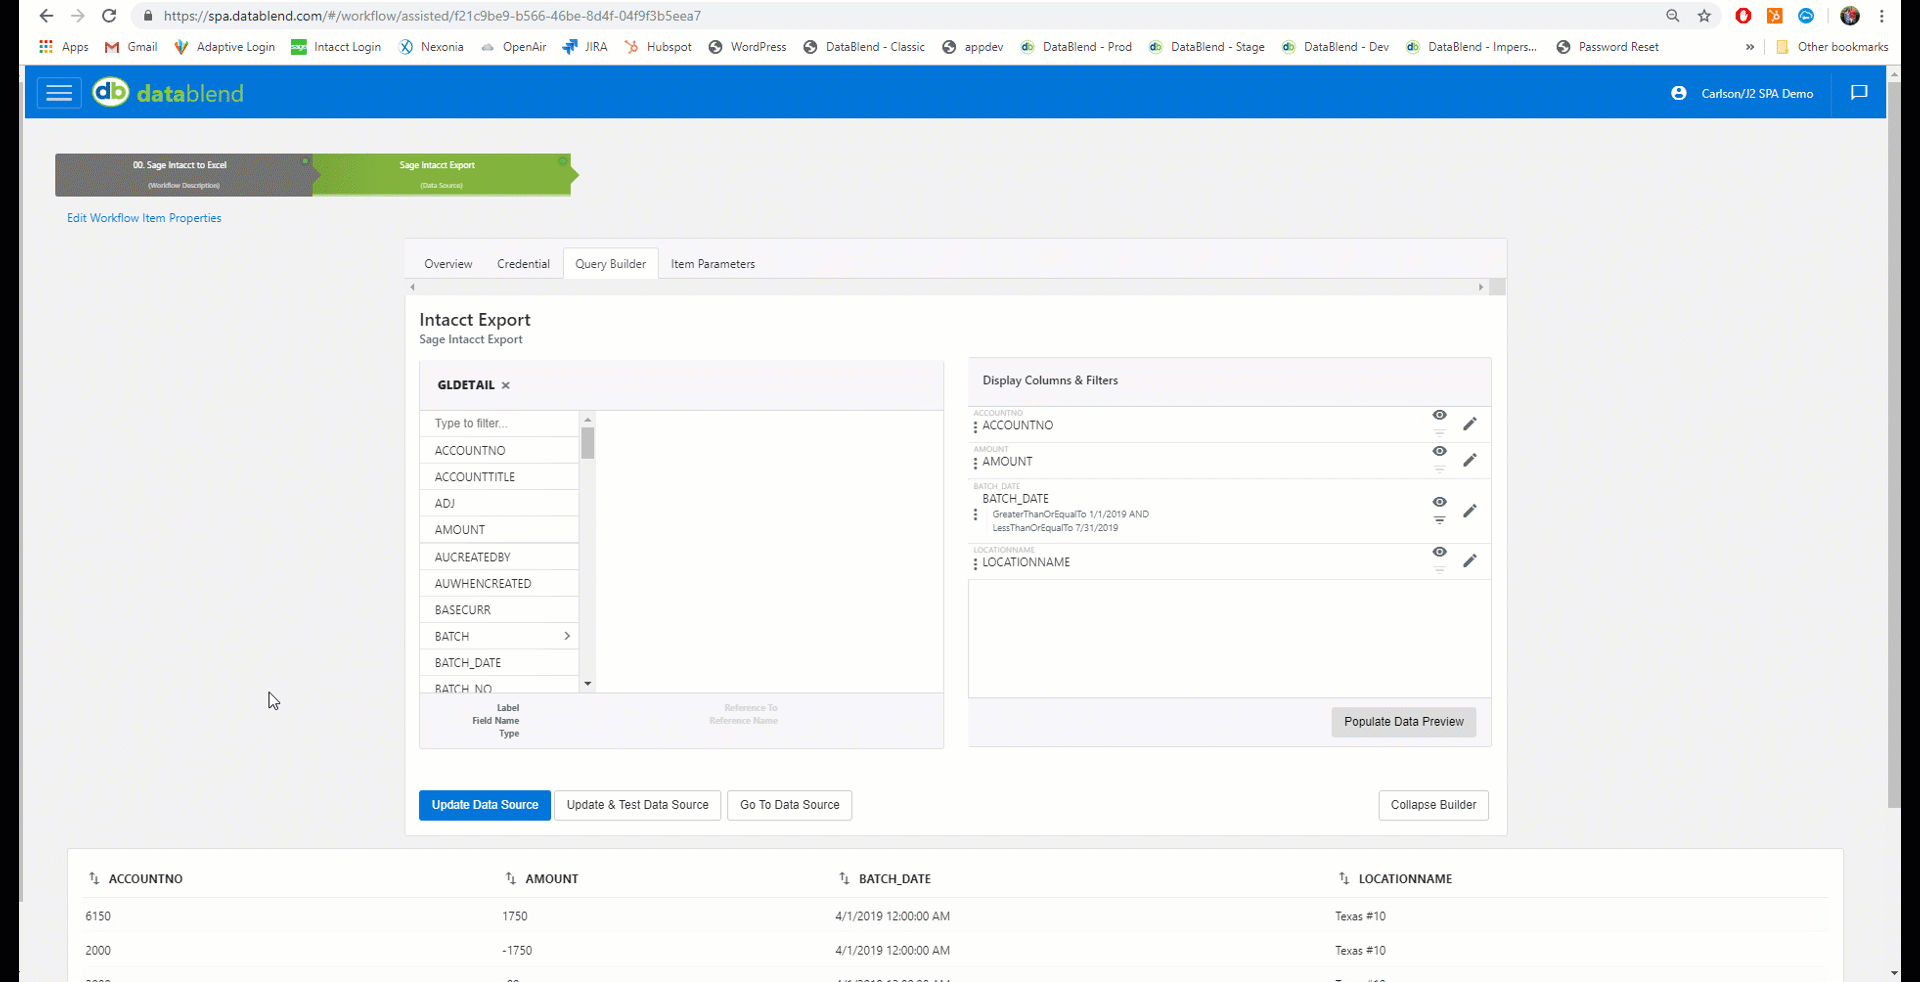Click the browser zoom magnifier icon
Viewport: 1920px width, 982px height.
(1672, 16)
